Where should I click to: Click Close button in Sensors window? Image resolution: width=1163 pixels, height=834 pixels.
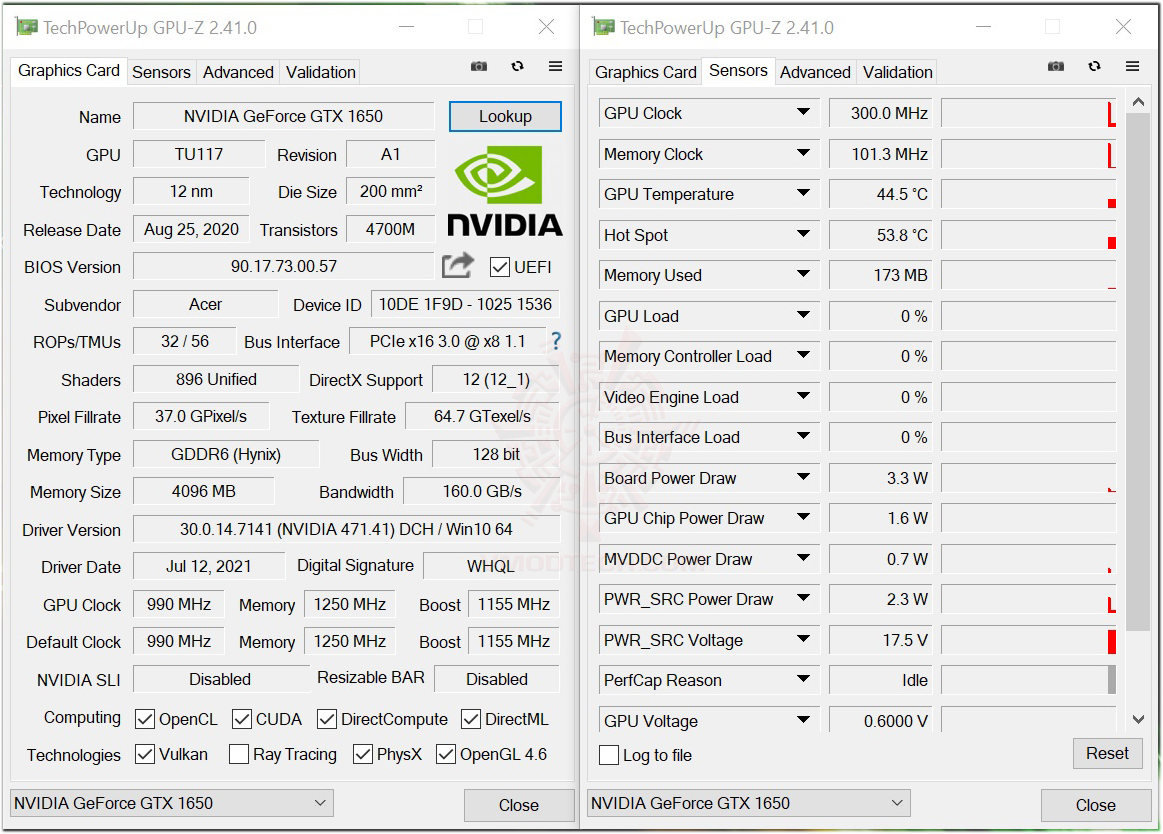[1096, 805]
